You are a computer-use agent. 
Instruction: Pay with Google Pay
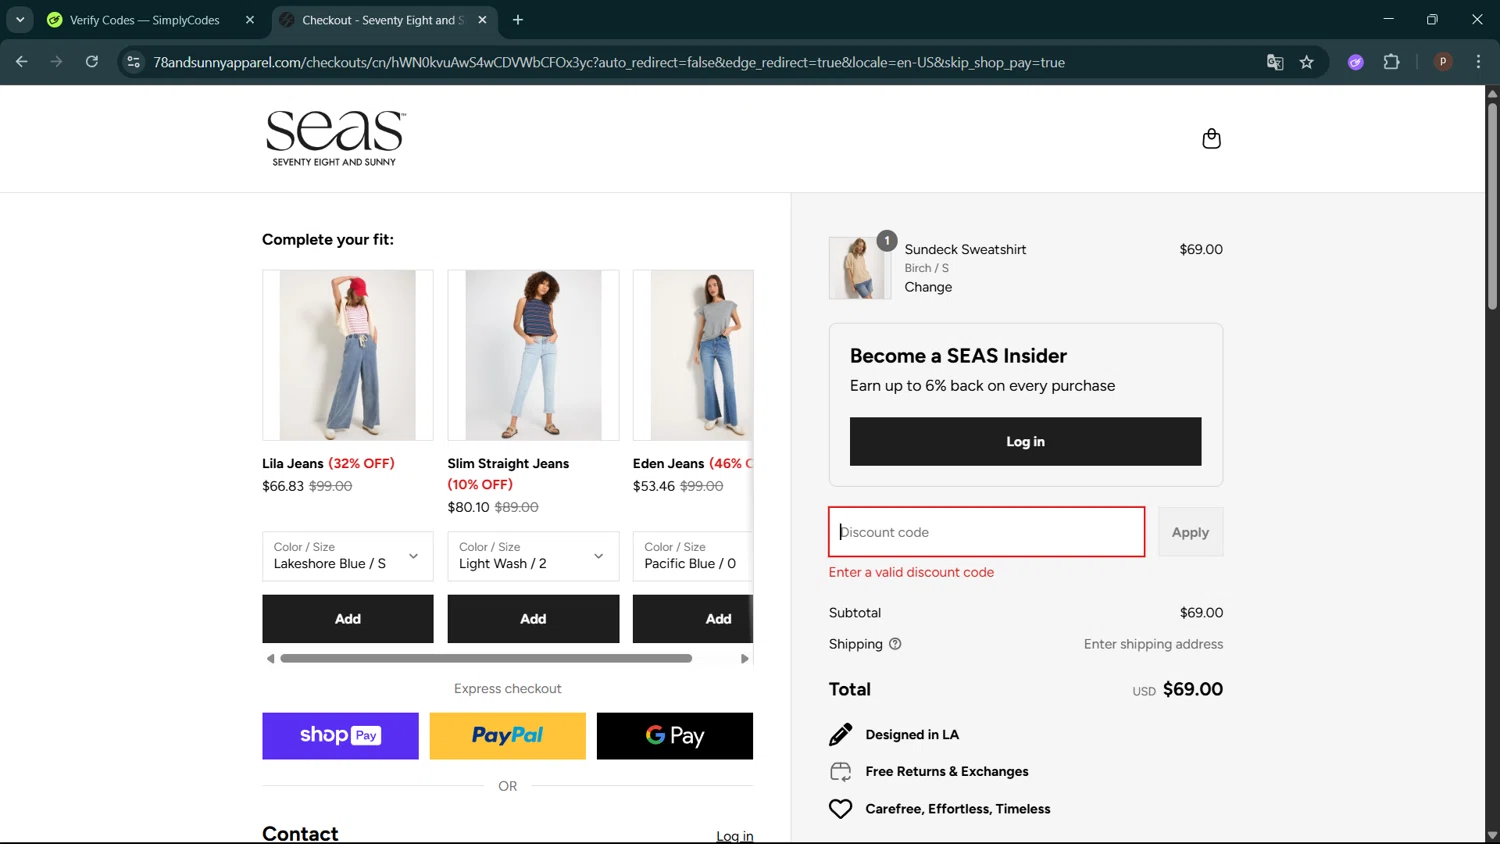coord(675,736)
